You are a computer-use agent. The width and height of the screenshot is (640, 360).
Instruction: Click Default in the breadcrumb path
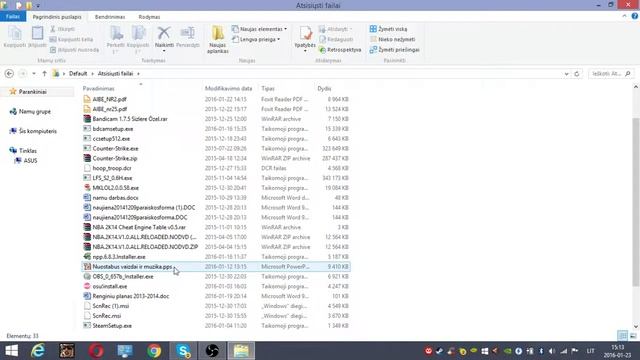[x=78, y=73]
